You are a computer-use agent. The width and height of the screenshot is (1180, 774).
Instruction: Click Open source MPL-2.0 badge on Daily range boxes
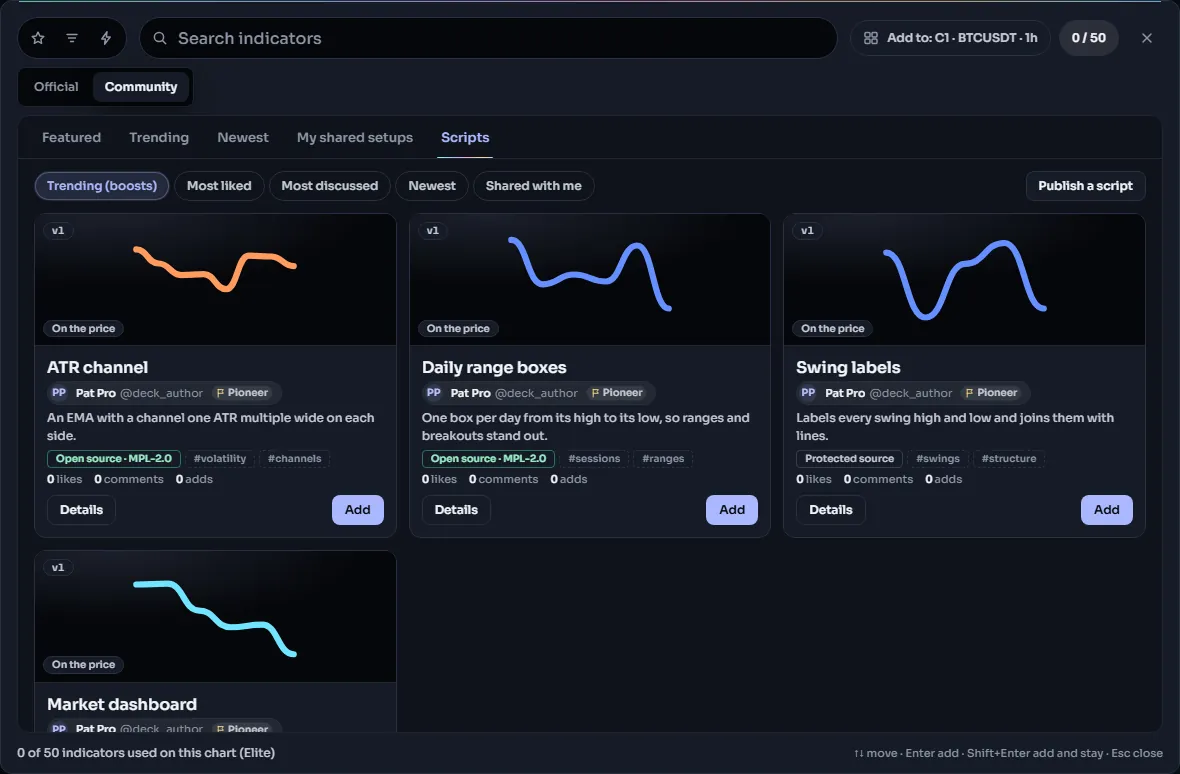click(488, 459)
